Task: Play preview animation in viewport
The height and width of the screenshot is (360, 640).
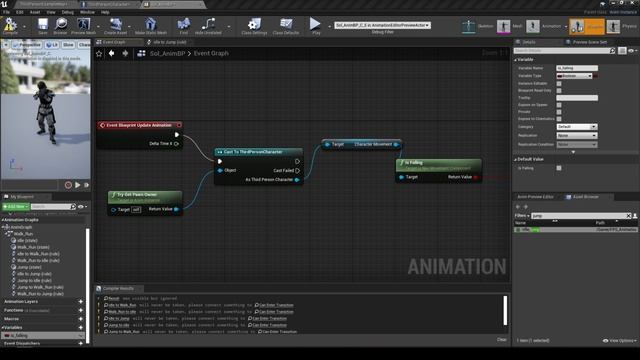Action: coord(78,185)
